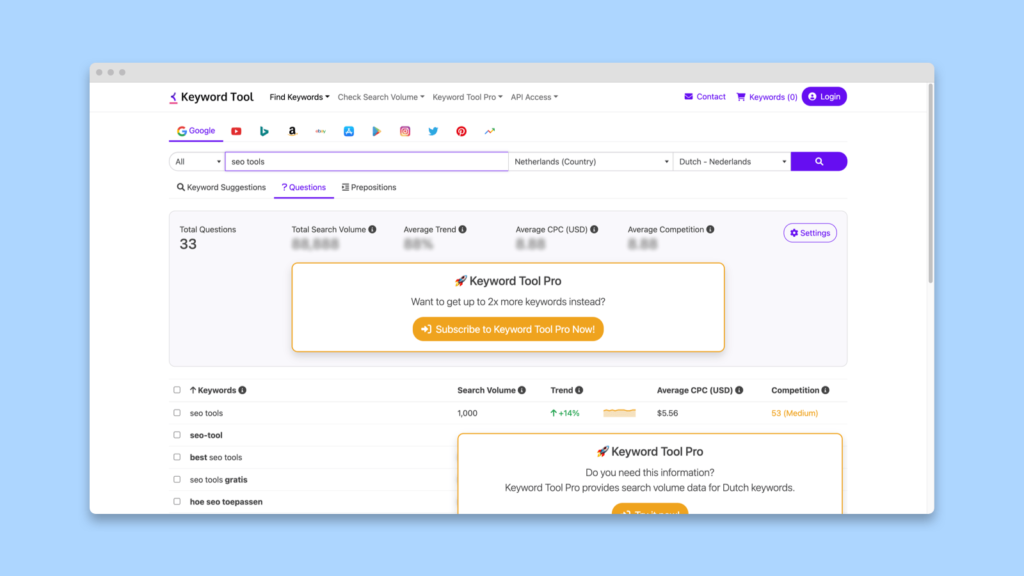Viewport: 1024px width, 576px height.
Task: Choose the Amazon keyword source icon
Action: 292,131
